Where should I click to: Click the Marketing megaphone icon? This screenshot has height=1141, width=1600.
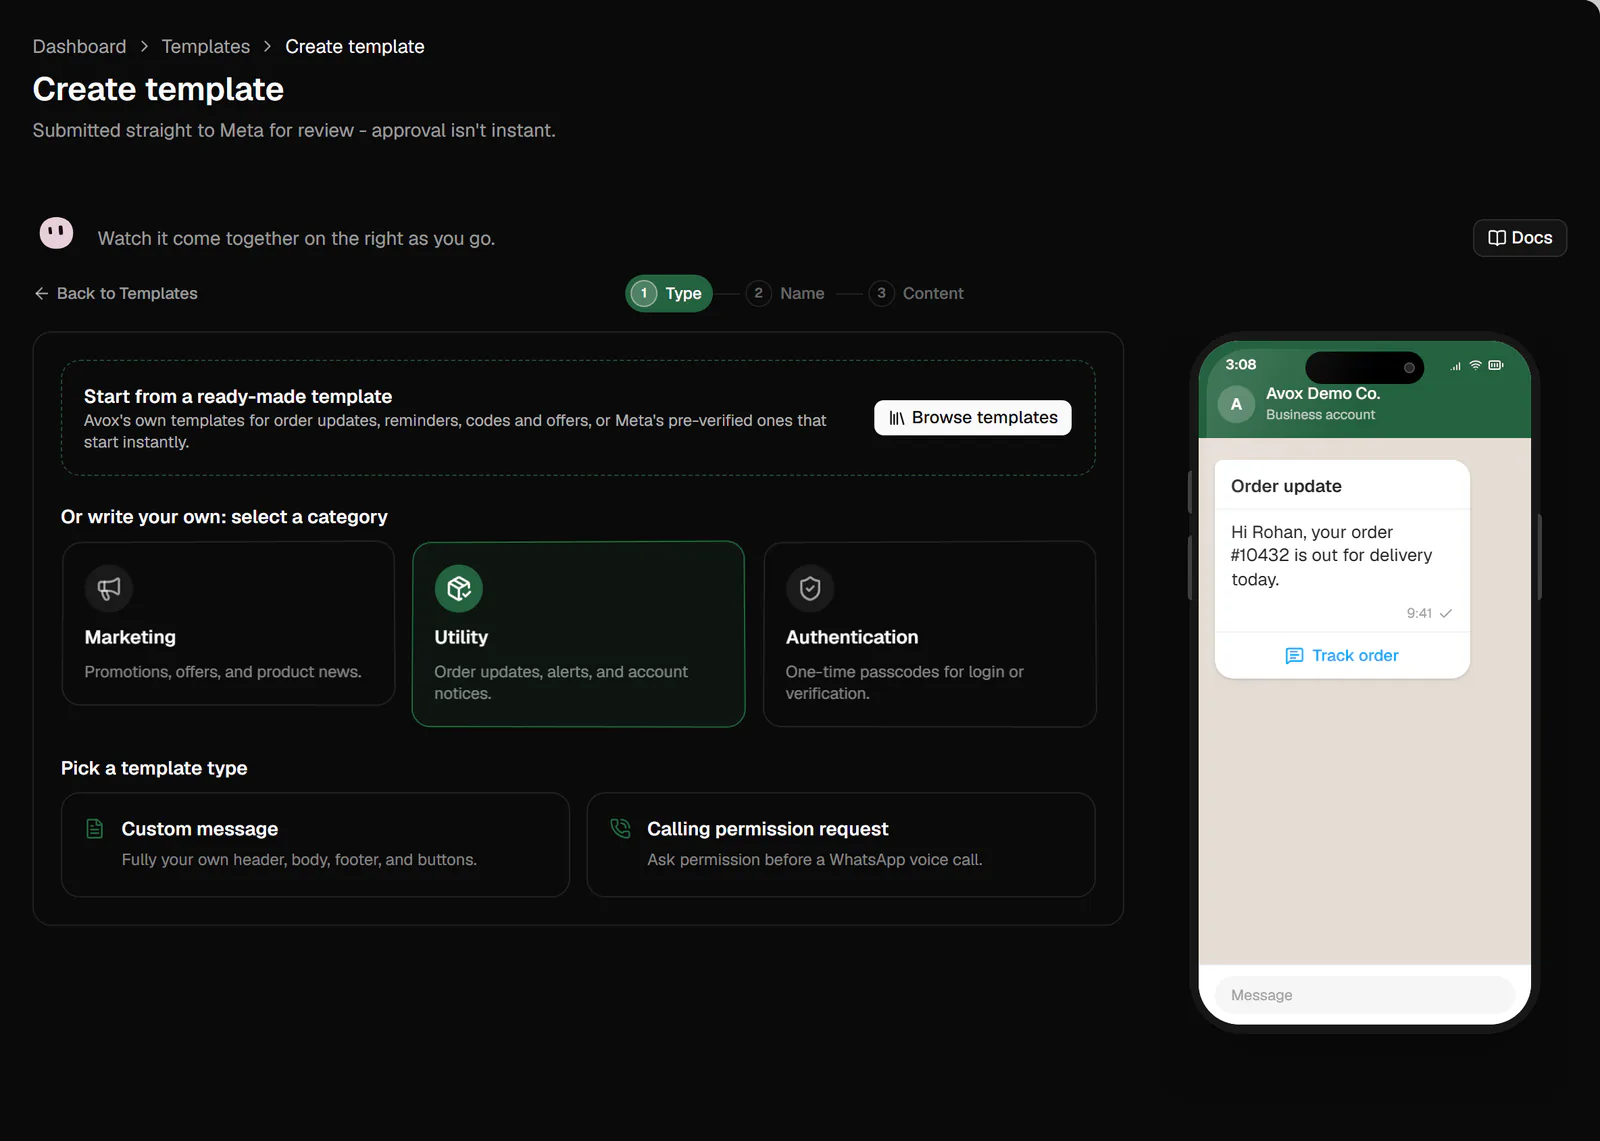109,588
